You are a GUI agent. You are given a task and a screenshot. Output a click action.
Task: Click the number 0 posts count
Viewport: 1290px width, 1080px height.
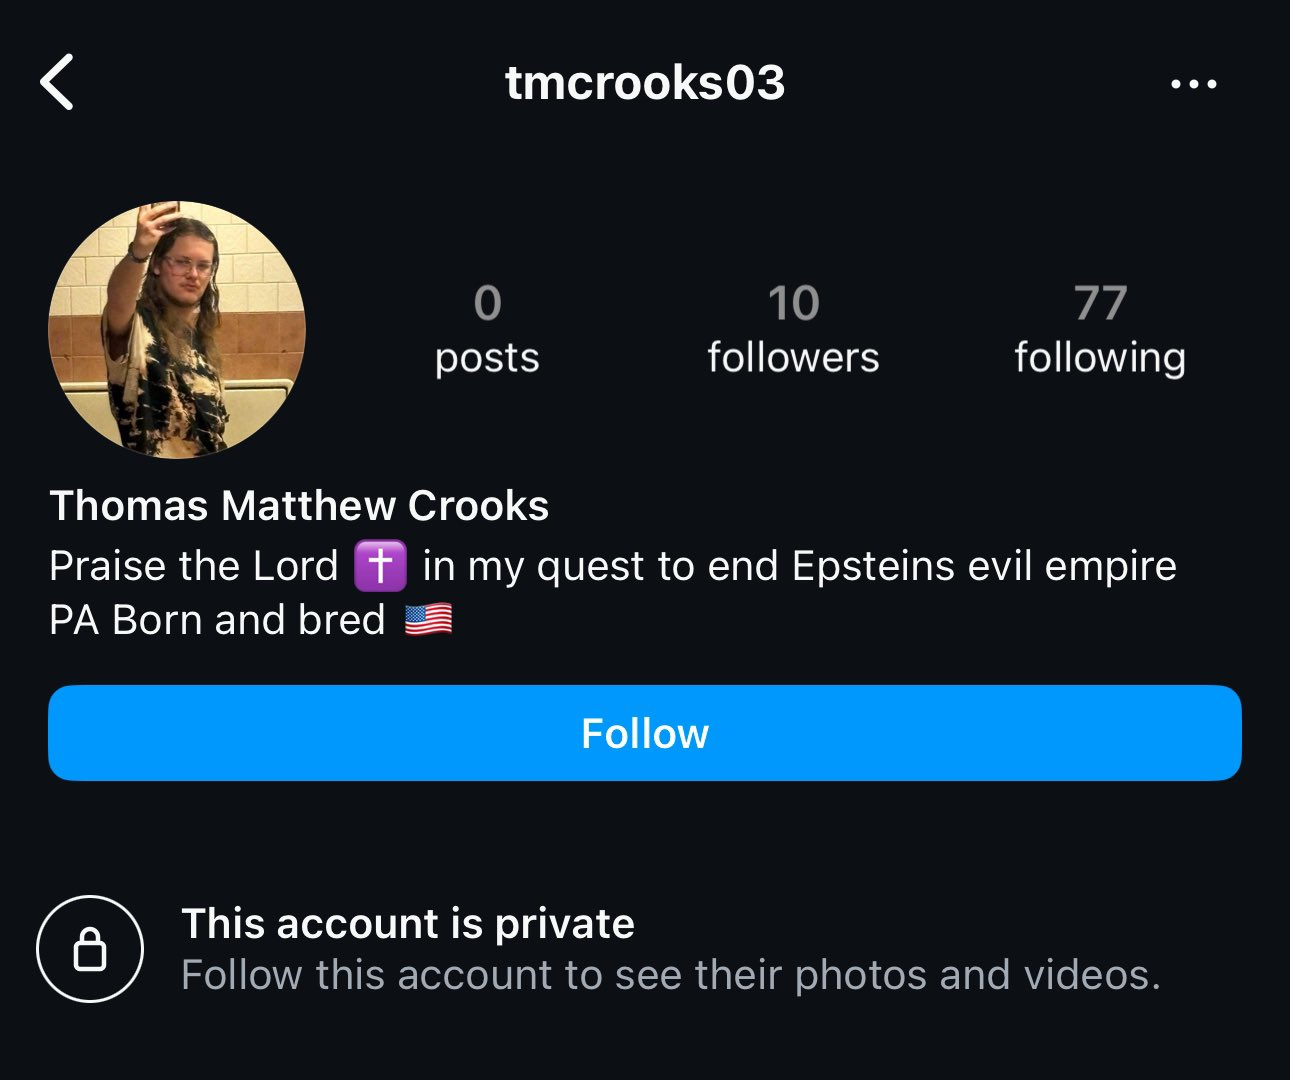(x=487, y=303)
